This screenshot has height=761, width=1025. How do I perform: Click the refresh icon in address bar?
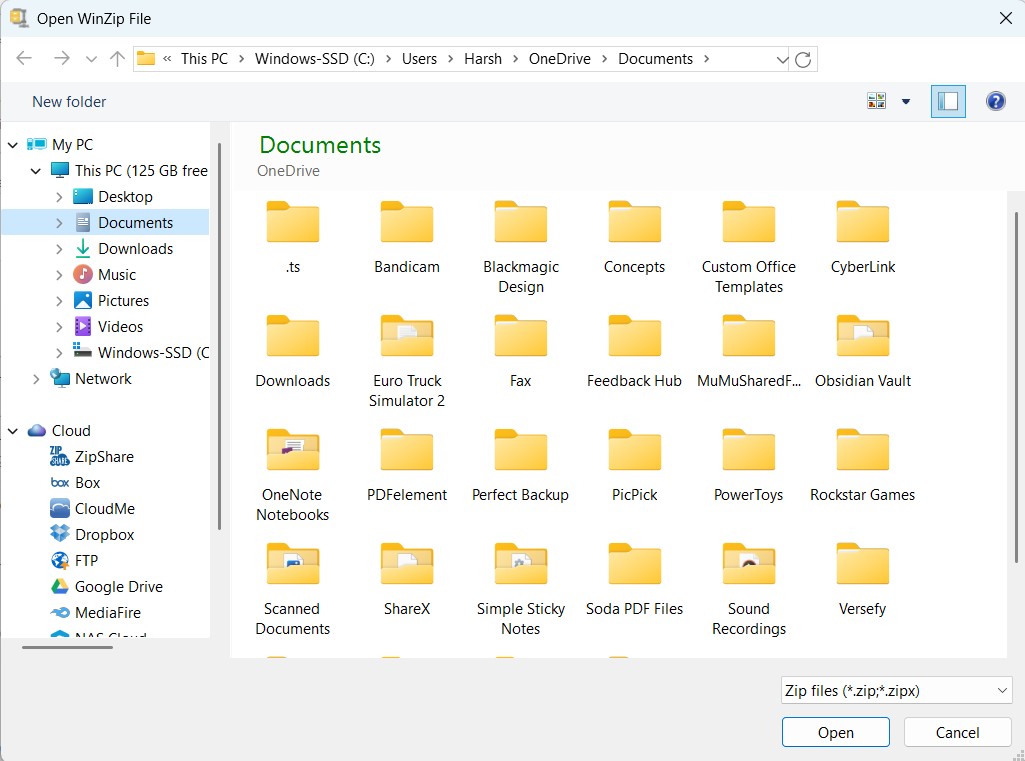click(x=803, y=59)
